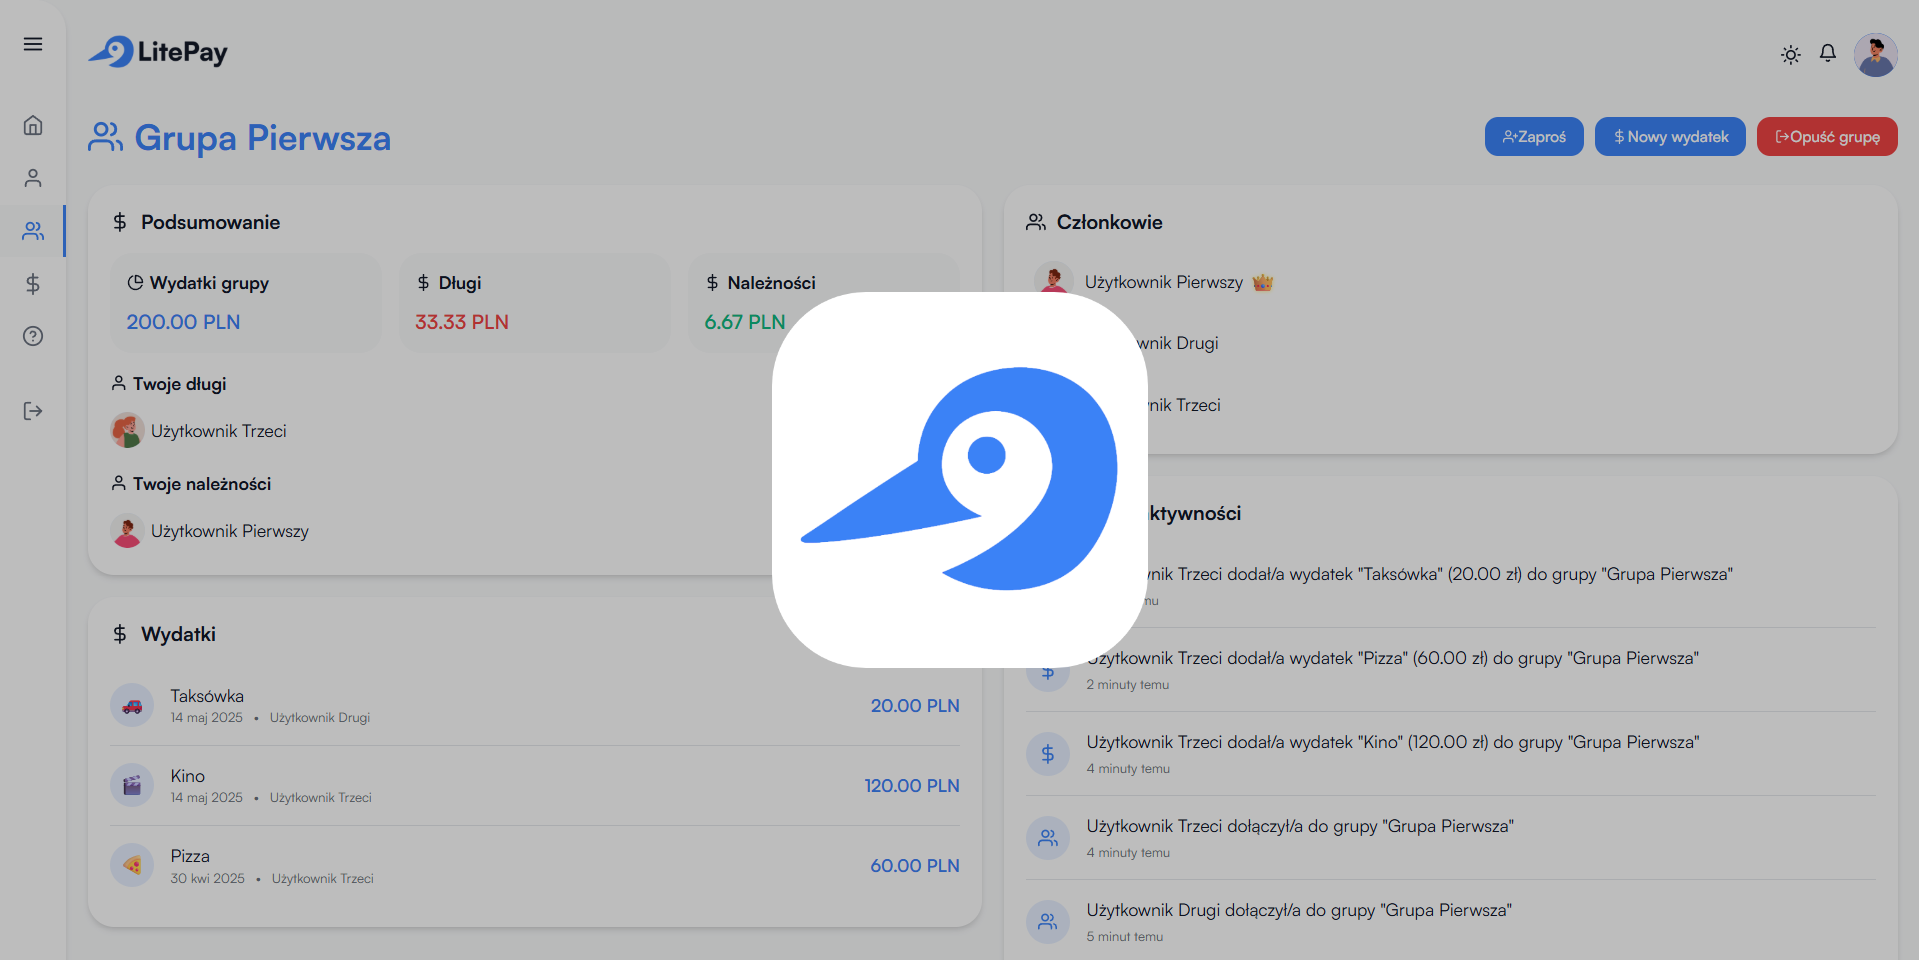
Task: Open expenses via sidebar dollar icon
Action: point(33,284)
